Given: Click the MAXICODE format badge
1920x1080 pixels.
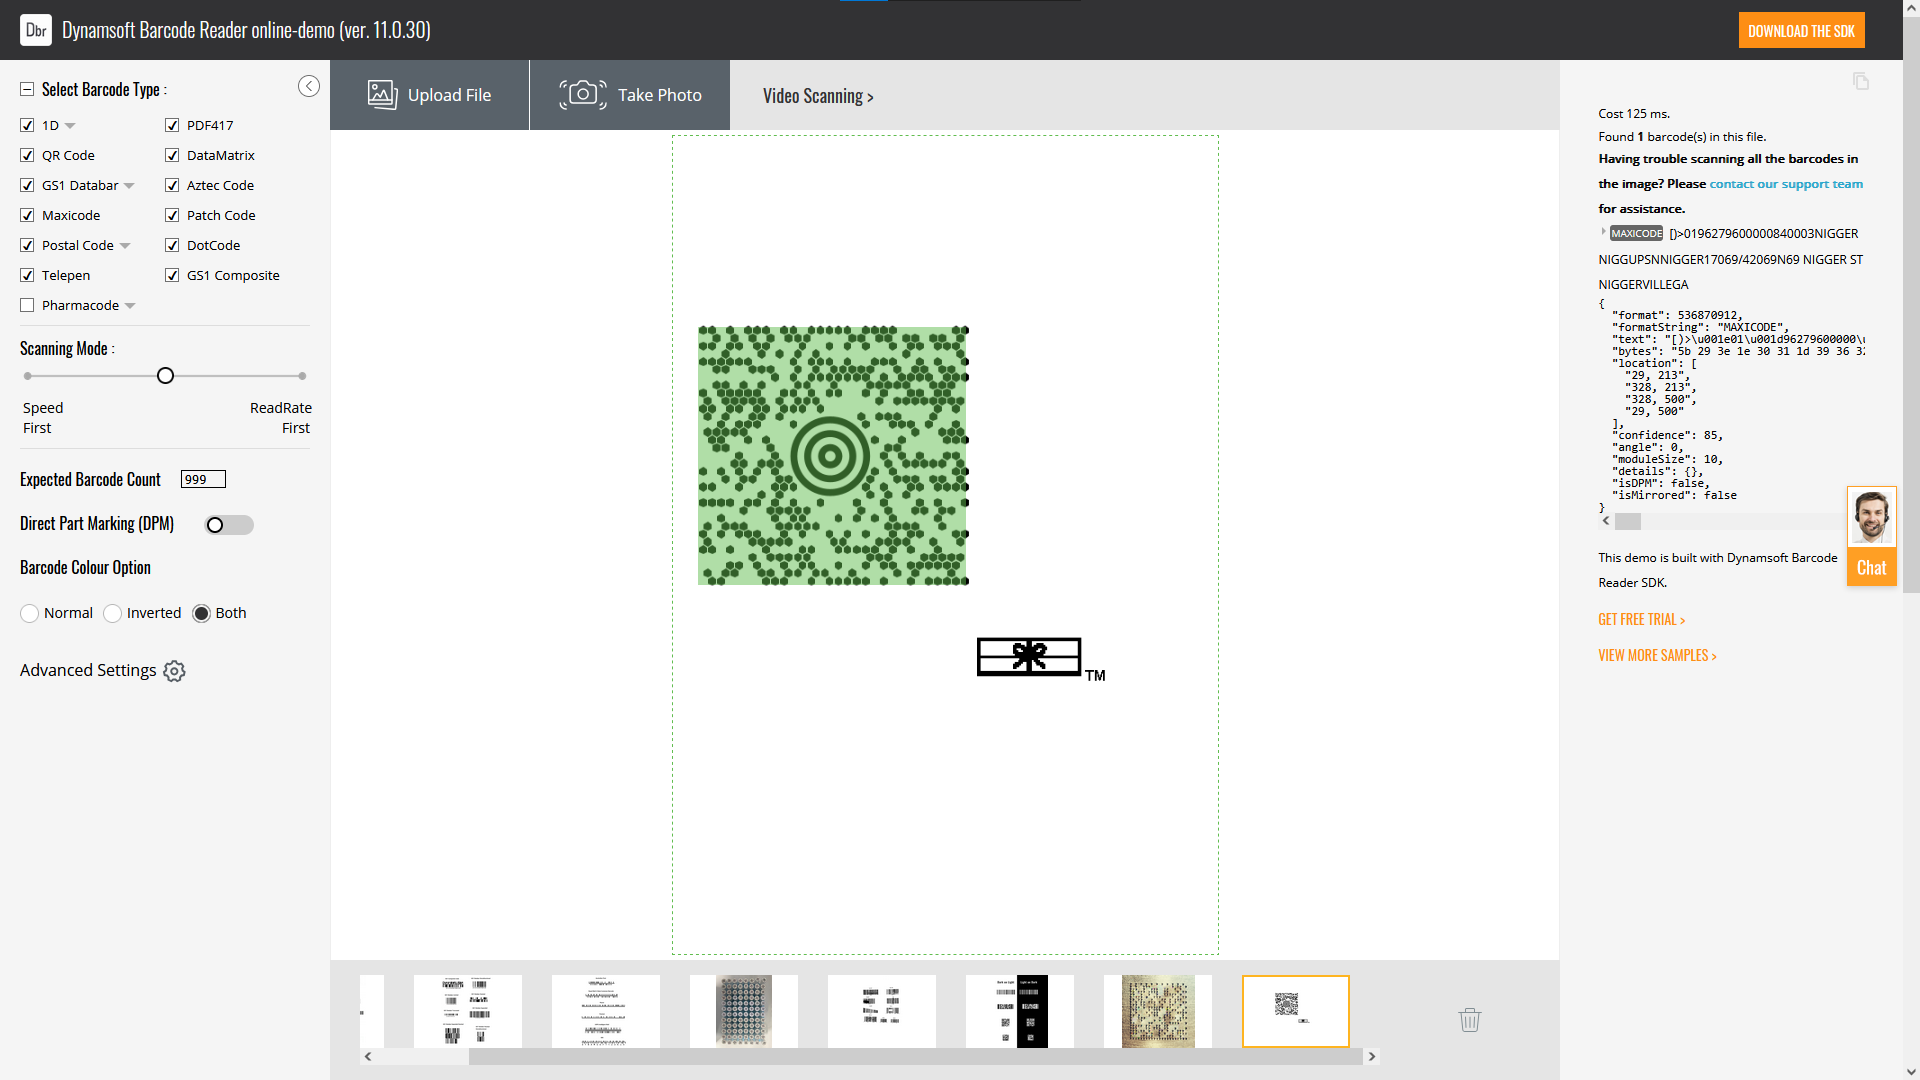Looking at the screenshot, I should (1636, 233).
